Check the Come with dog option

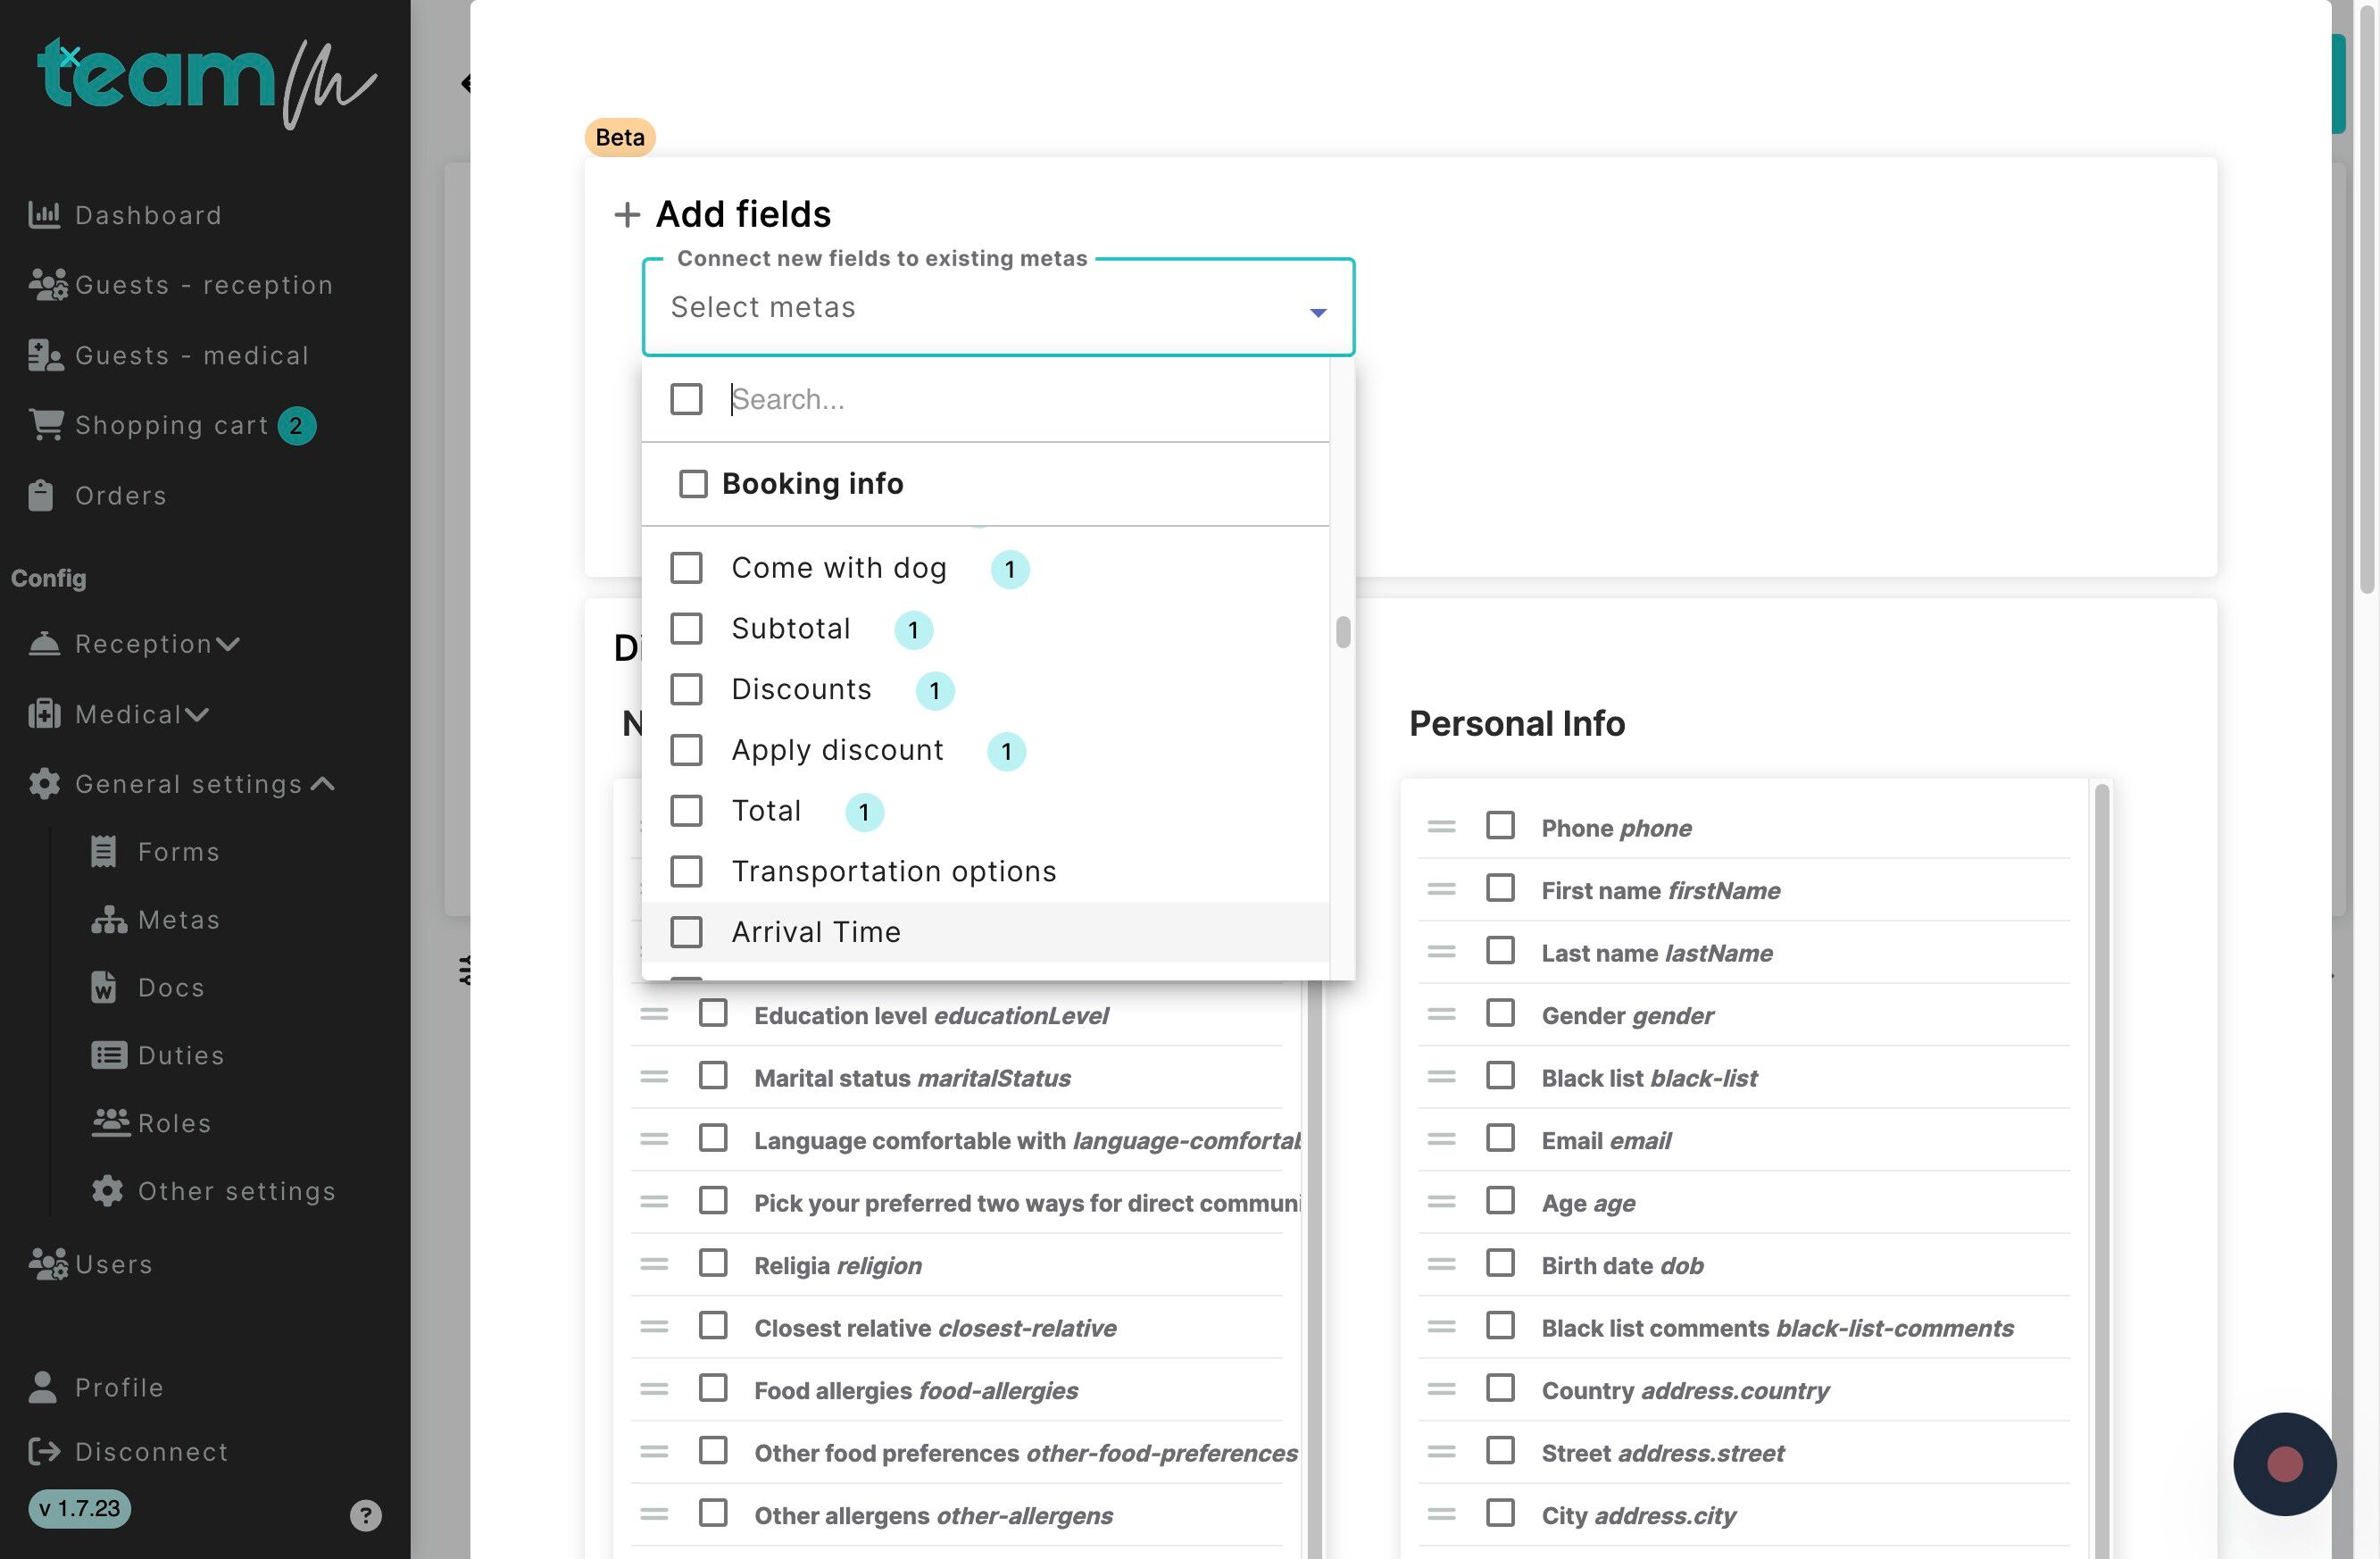[686, 568]
